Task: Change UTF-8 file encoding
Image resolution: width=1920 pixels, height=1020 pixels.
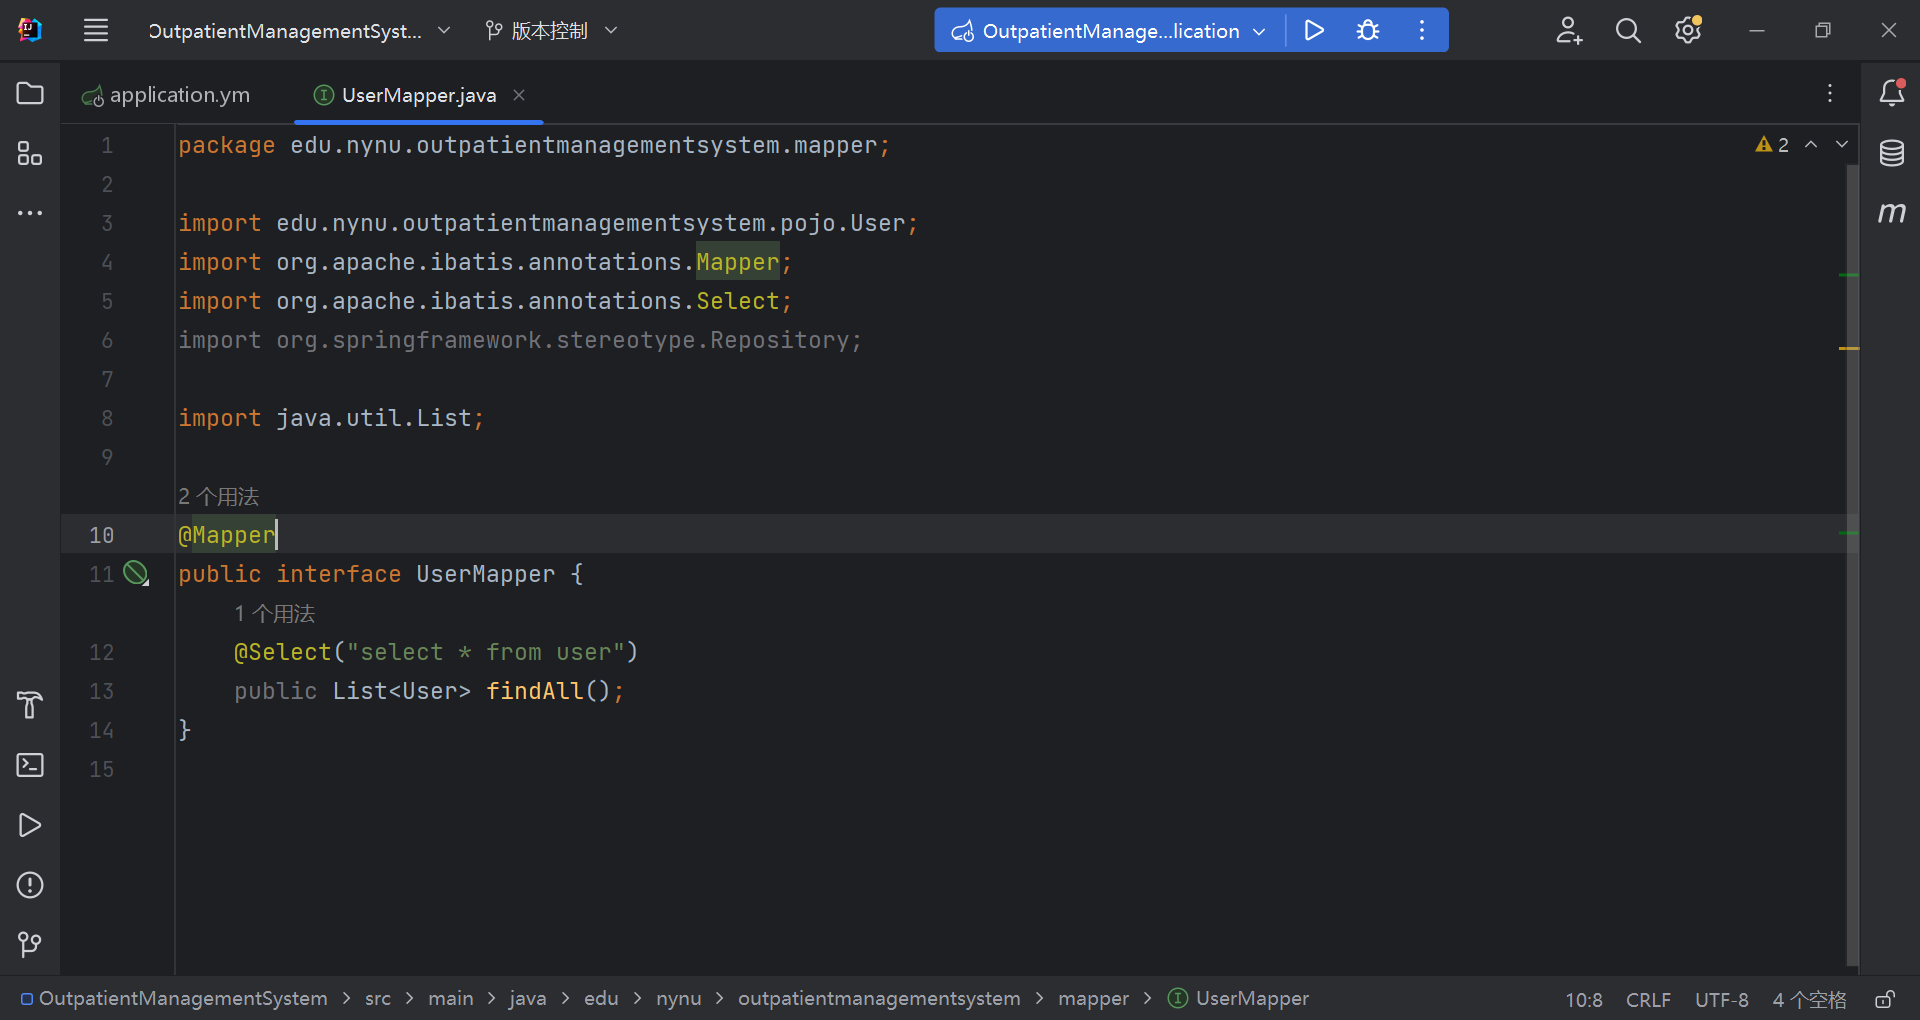Action: [1722, 1000]
